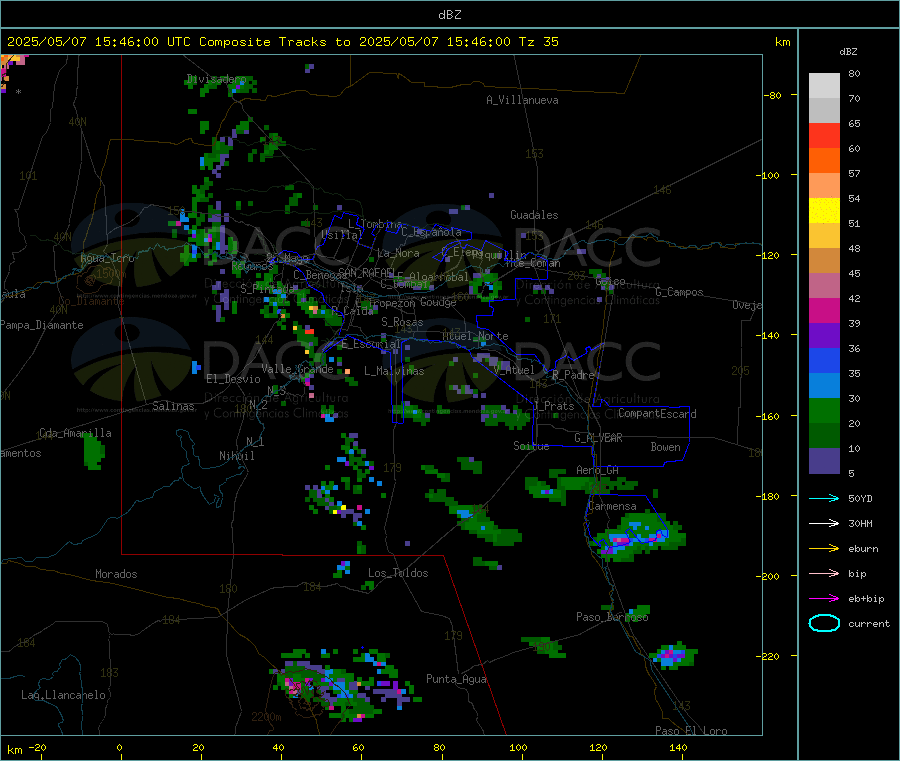Click the Agua_Toro map label
This screenshot has width=900, height=761.
[x=107, y=258]
